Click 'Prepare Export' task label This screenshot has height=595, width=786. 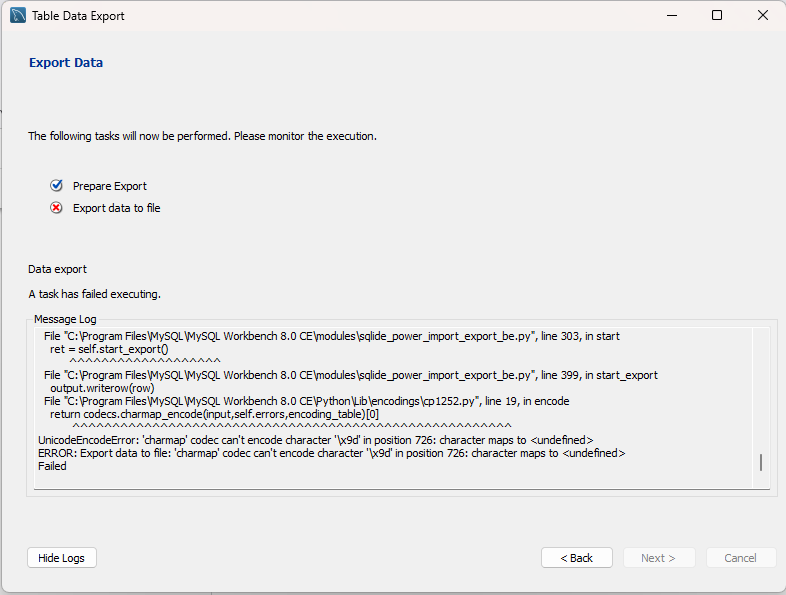110,186
